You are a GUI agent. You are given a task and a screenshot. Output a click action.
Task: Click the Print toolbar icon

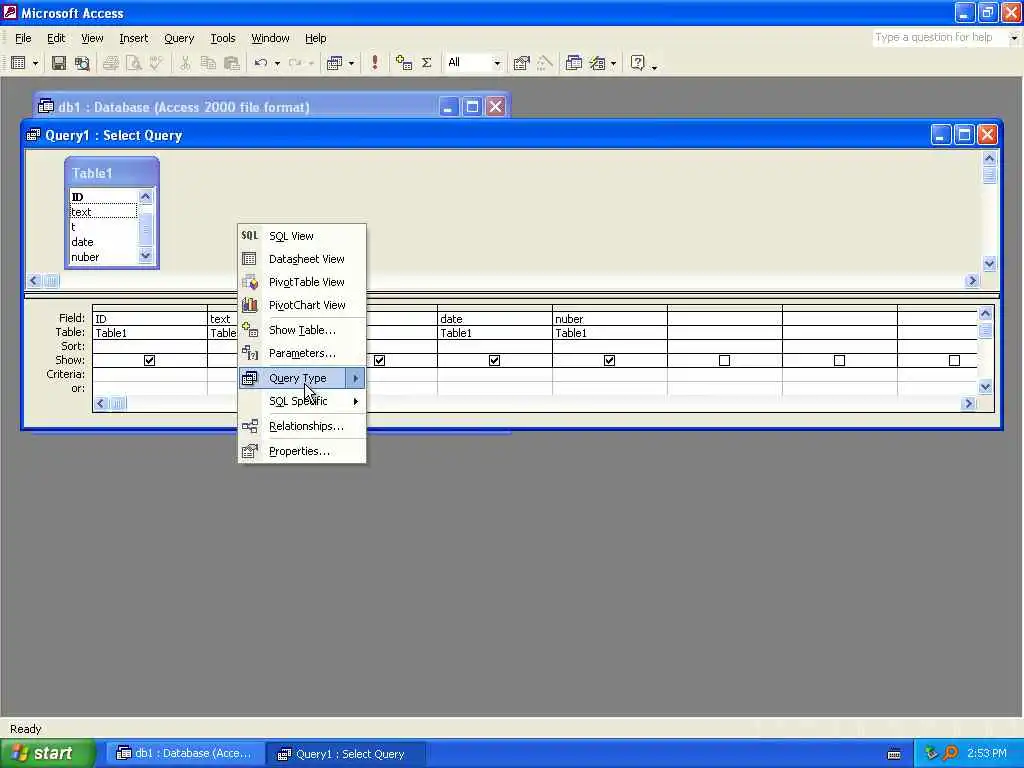tap(110, 63)
